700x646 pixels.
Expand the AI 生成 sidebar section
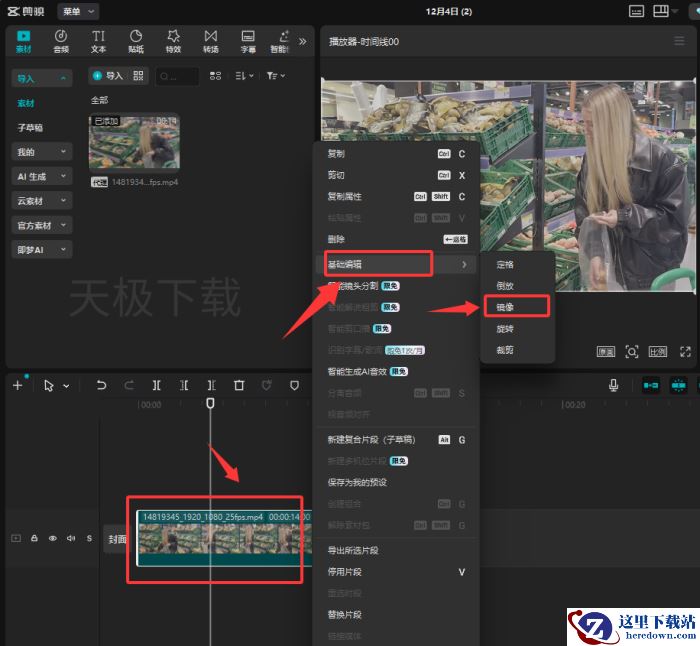pos(42,176)
